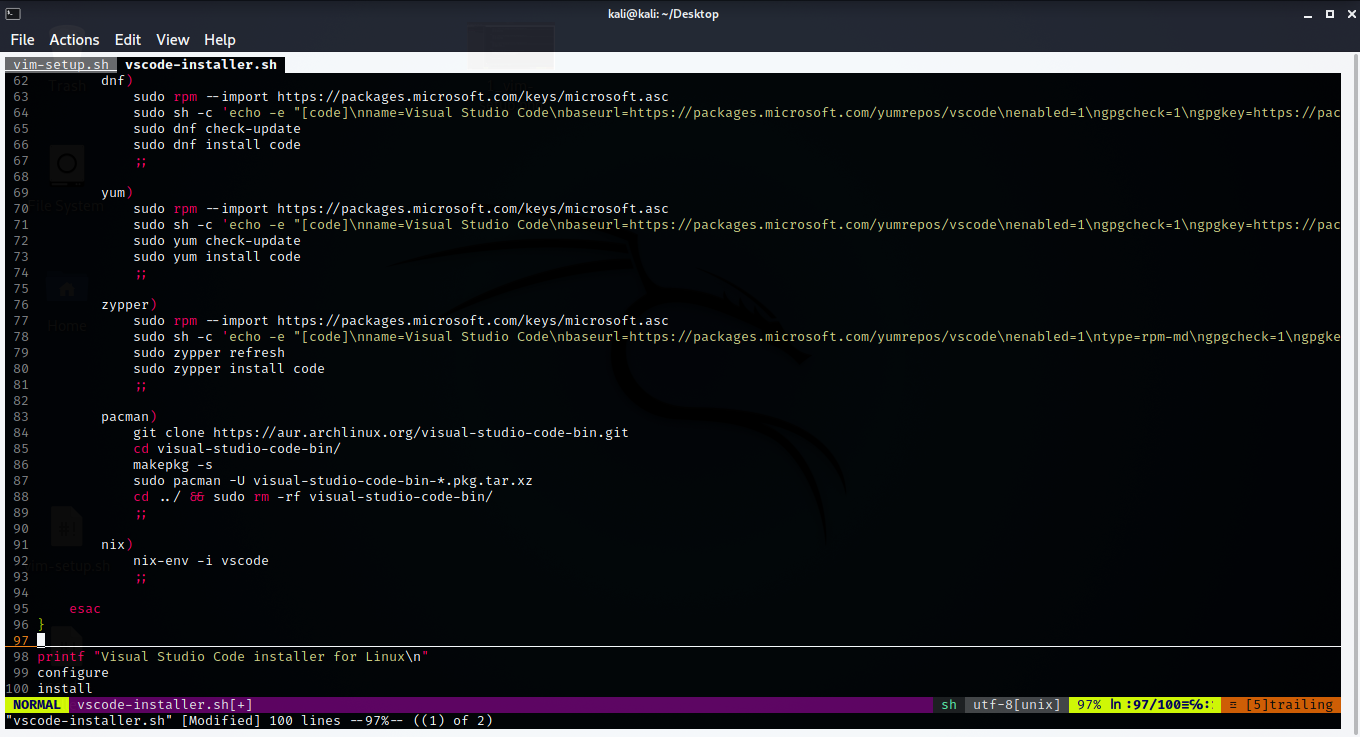
Task: Click the sh filetype status segment
Action: pos(949,705)
